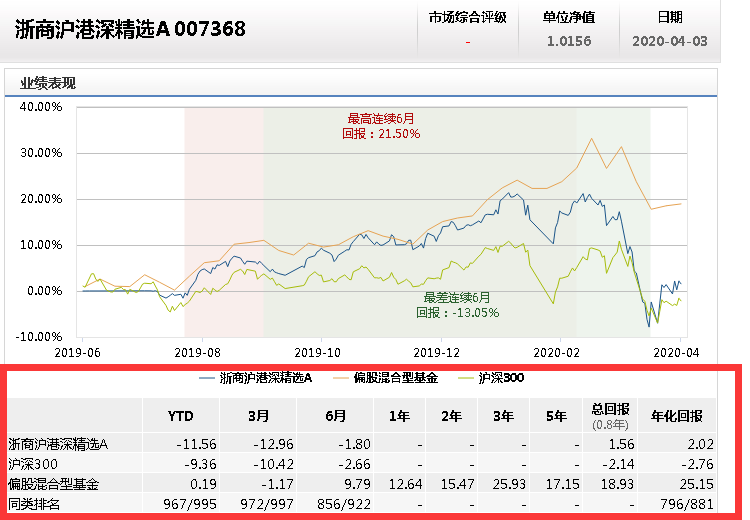Viewport: 750px width, 520px height.
Task: Select the 总回报 (0.8年) column header
Action: coord(610,416)
